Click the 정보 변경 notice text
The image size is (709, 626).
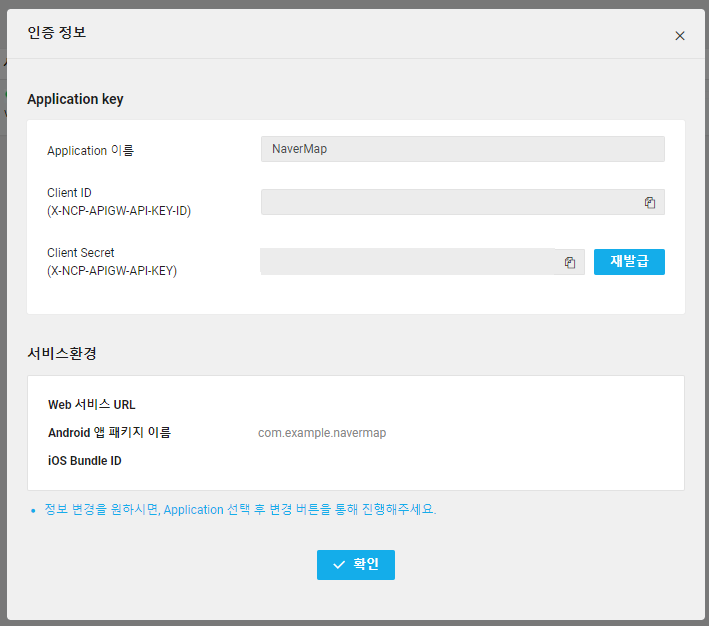coord(240,509)
